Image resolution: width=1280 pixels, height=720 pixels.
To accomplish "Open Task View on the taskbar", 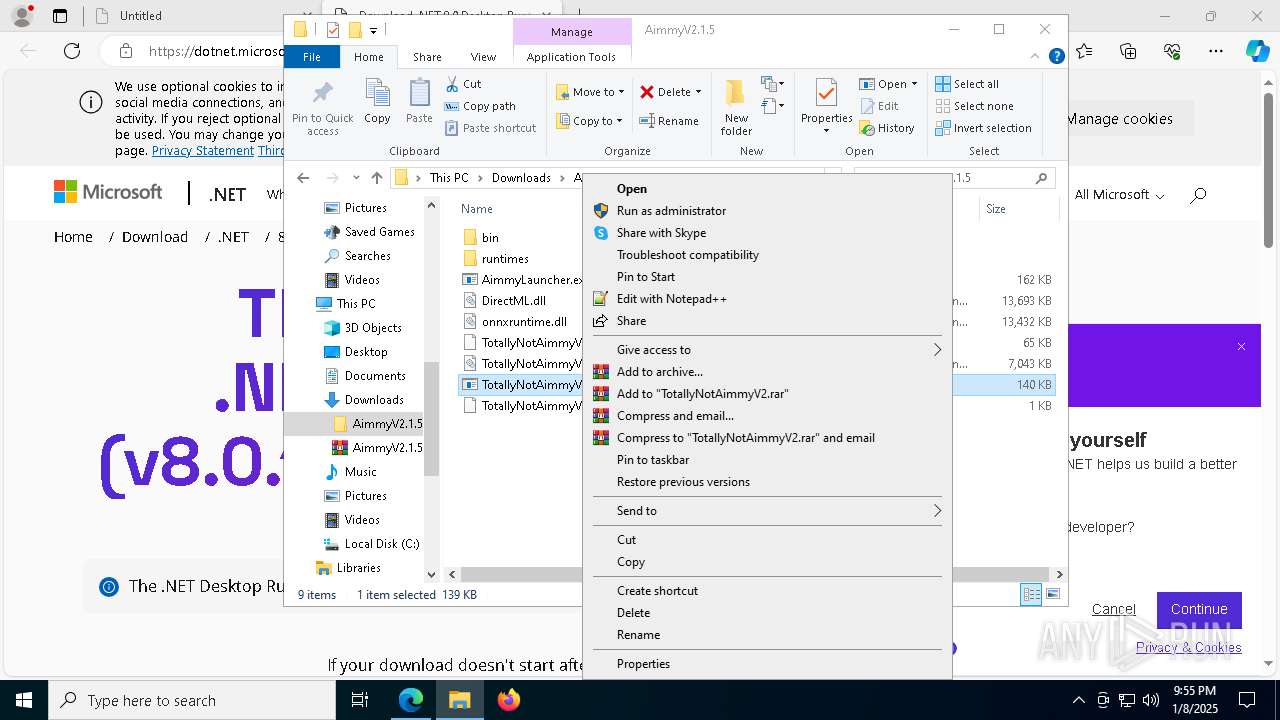I will coord(360,701).
